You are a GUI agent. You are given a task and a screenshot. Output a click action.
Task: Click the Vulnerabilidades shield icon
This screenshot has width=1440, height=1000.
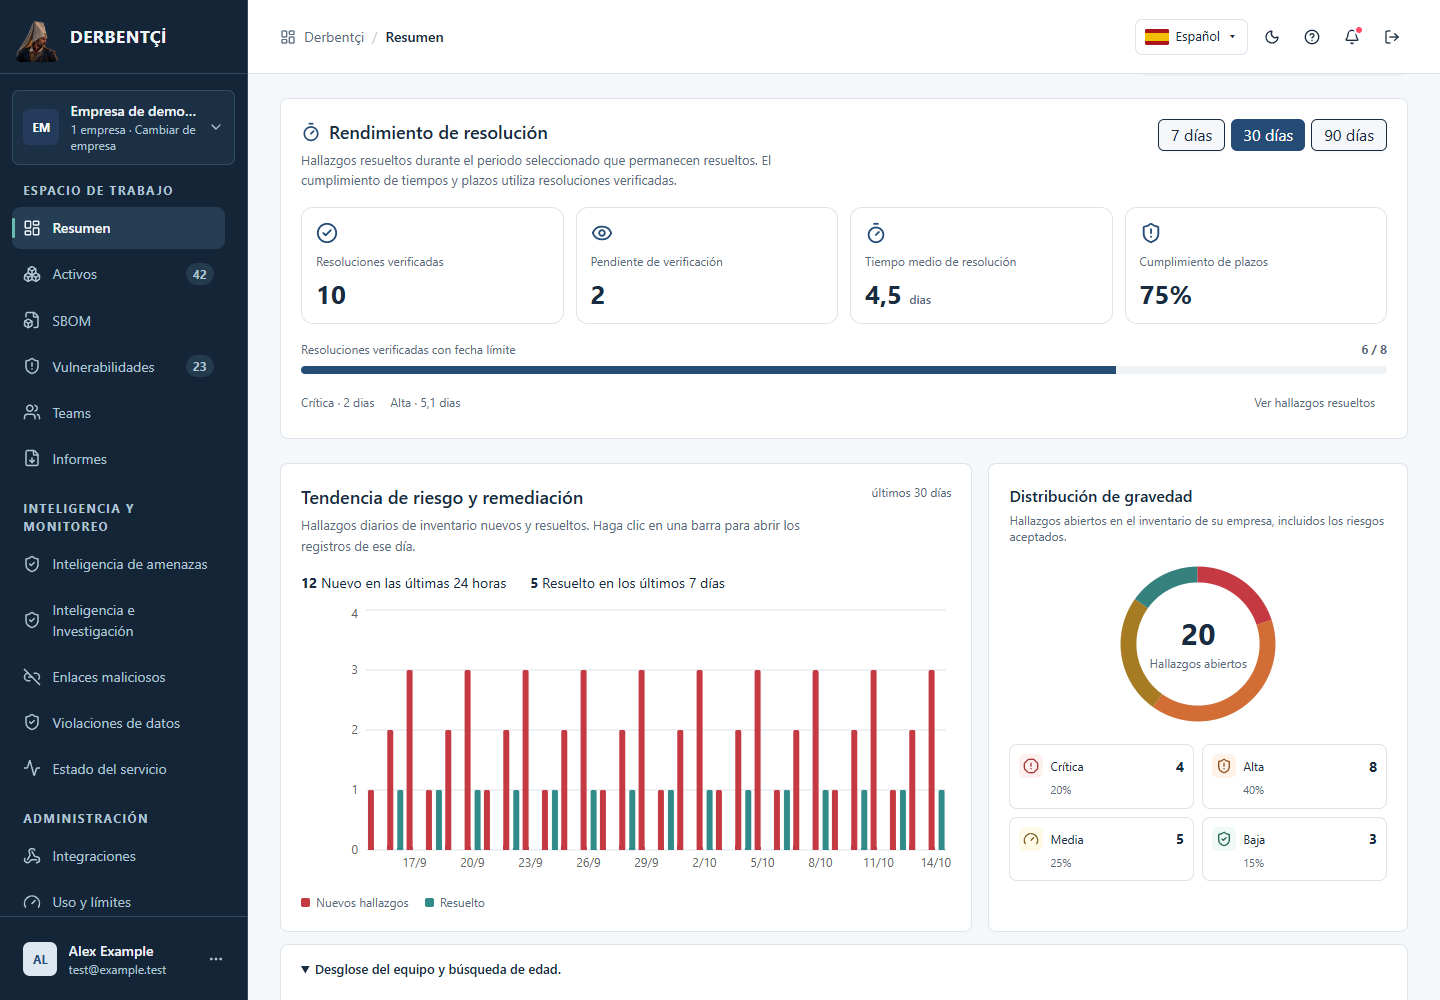[32, 367]
